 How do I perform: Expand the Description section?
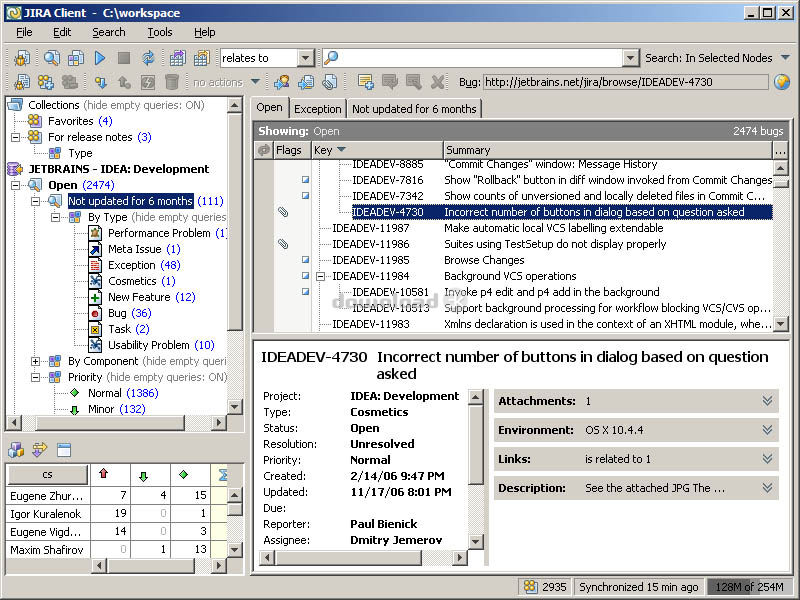pos(767,488)
